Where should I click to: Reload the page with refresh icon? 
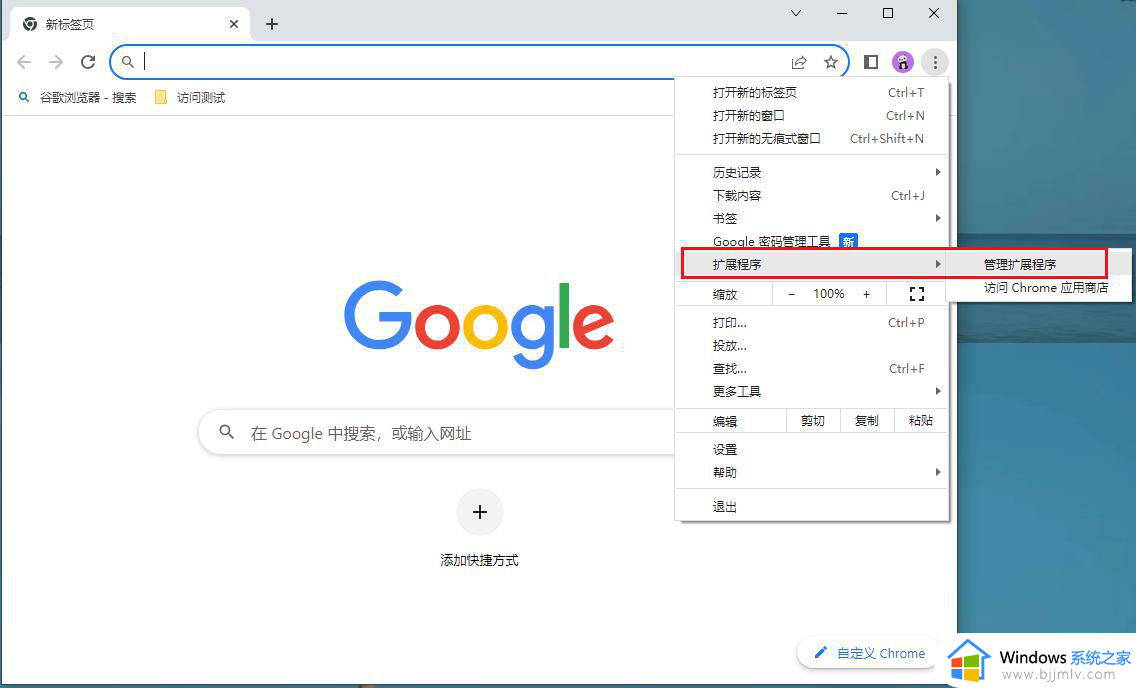[x=88, y=62]
